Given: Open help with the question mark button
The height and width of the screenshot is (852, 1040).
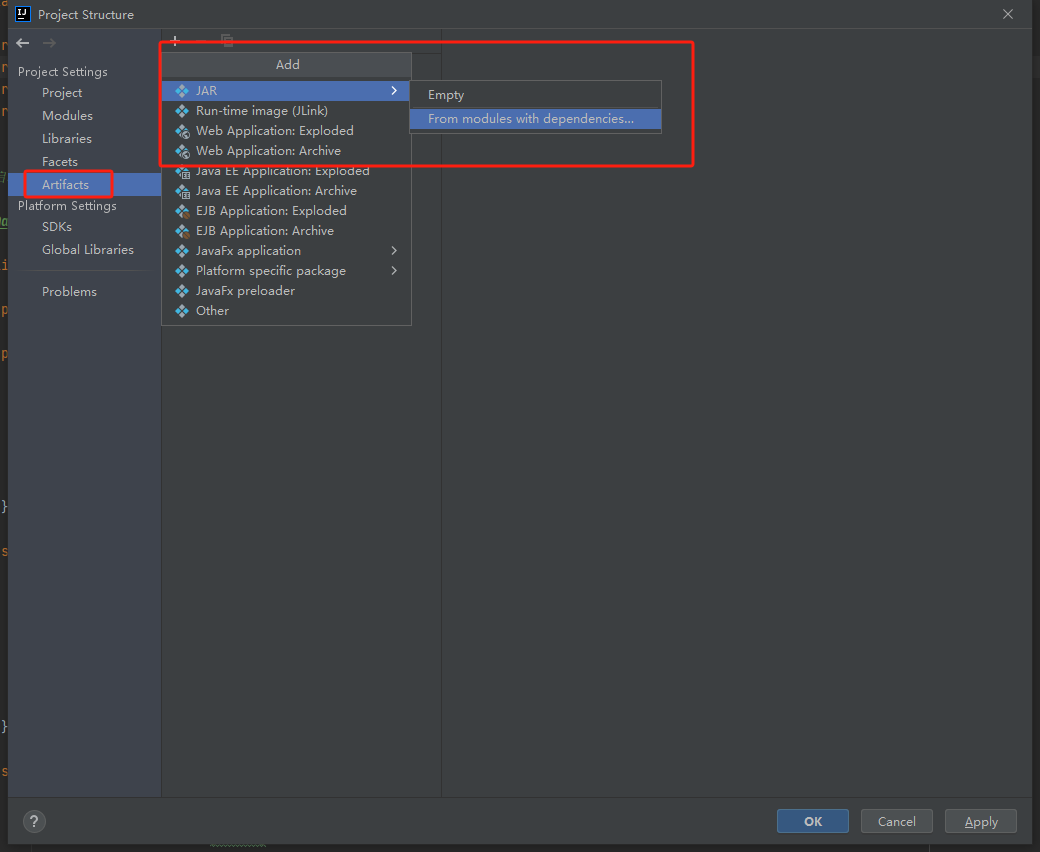Looking at the screenshot, I should point(34,822).
